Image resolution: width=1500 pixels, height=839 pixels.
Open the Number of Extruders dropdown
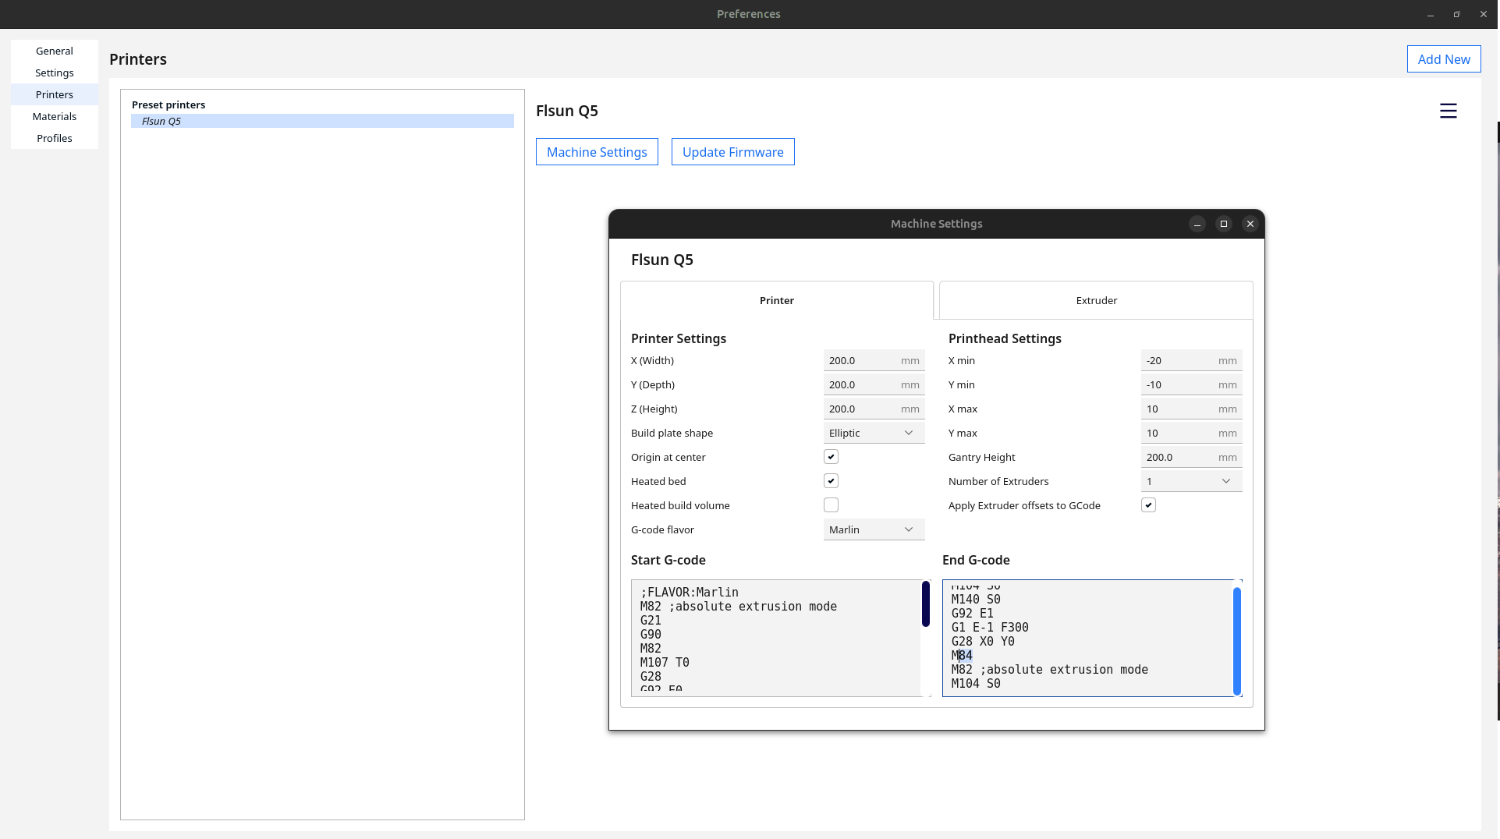(x=1191, y=481)
